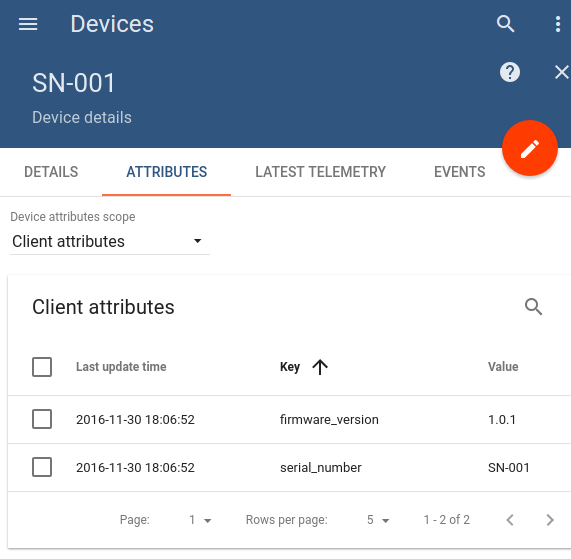Search within Client attributes table
Screen dimensions: 571x559
533,307
